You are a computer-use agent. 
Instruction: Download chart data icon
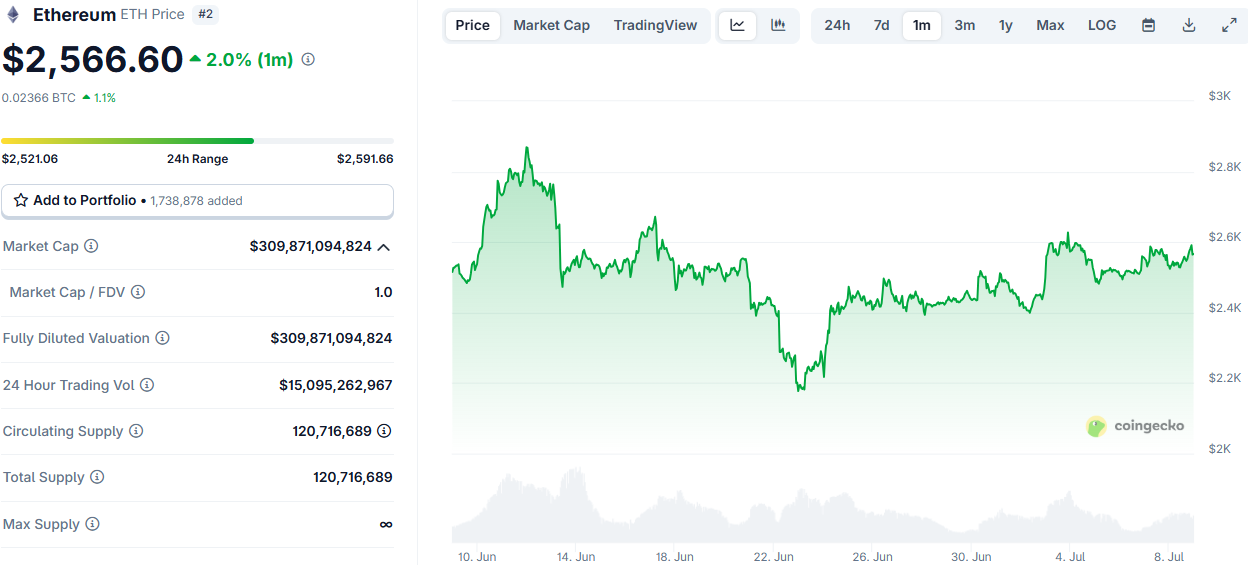point(1189,25)
